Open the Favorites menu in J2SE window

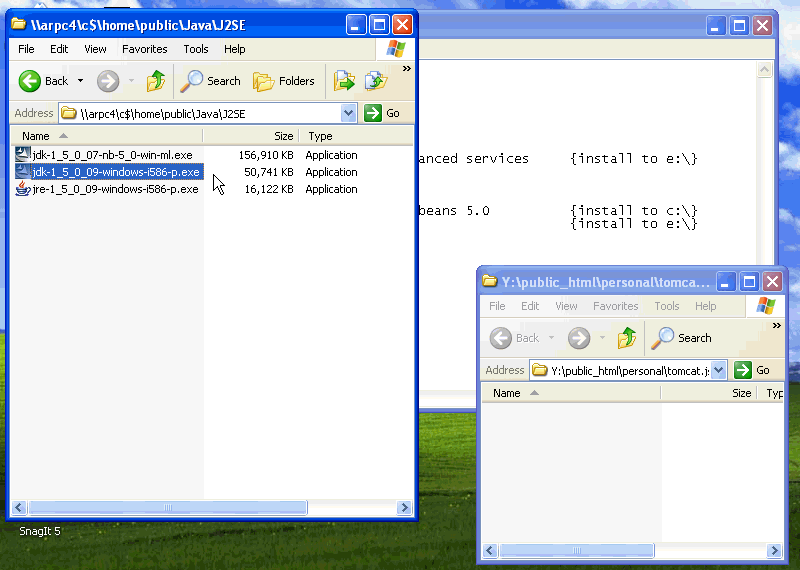145,49
